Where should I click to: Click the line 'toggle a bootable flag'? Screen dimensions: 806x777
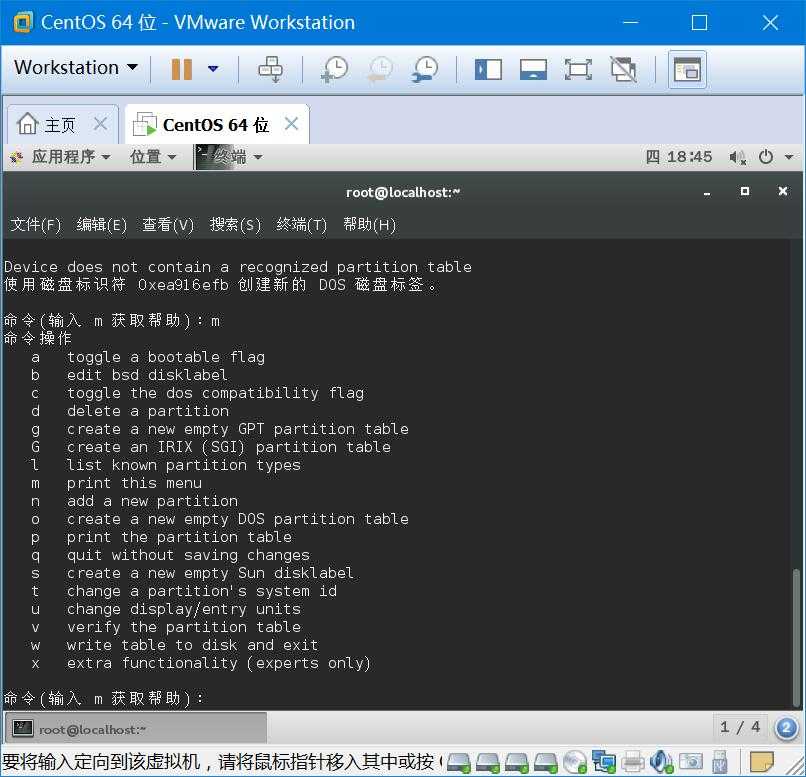(x=166, y=357)
